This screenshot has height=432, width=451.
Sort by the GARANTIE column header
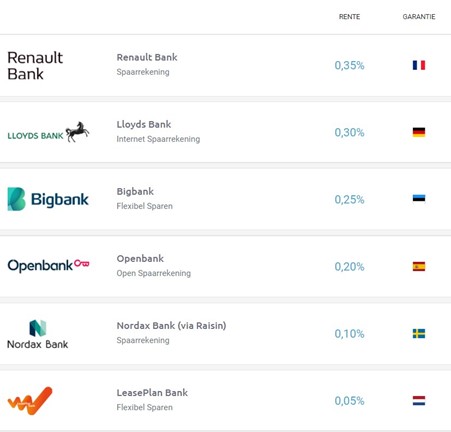coord(419,17)
